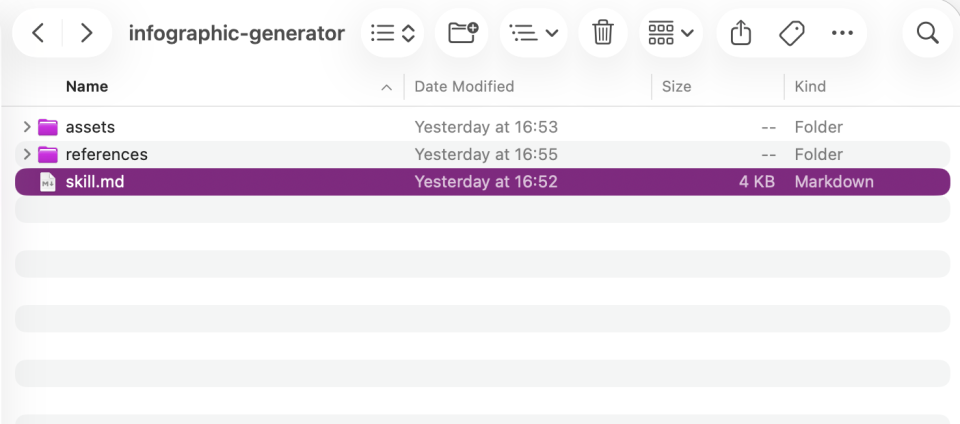Sort by Name column

87,87
